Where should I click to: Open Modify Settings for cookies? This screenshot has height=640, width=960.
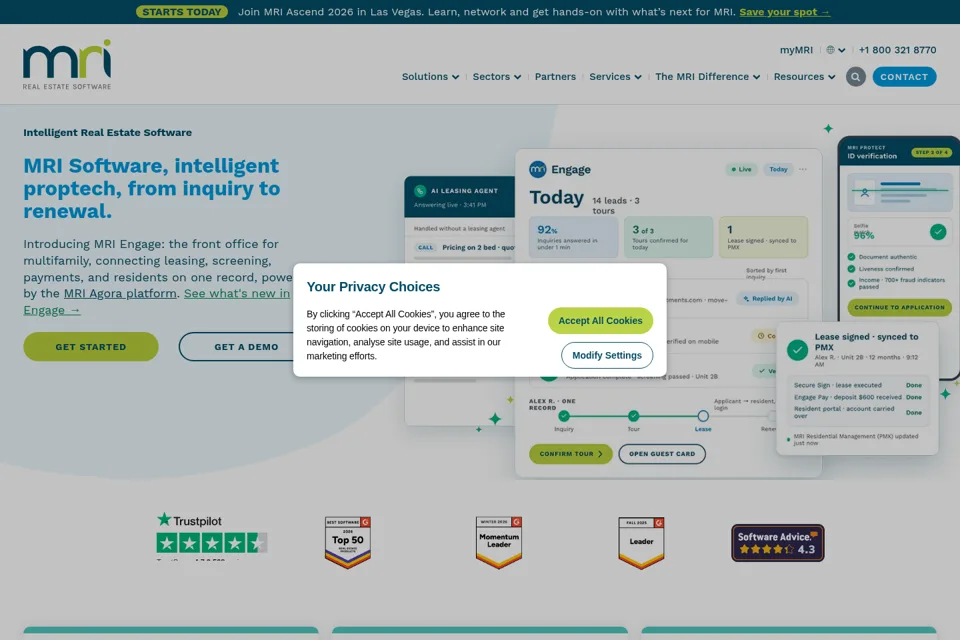tap(607, 355)
